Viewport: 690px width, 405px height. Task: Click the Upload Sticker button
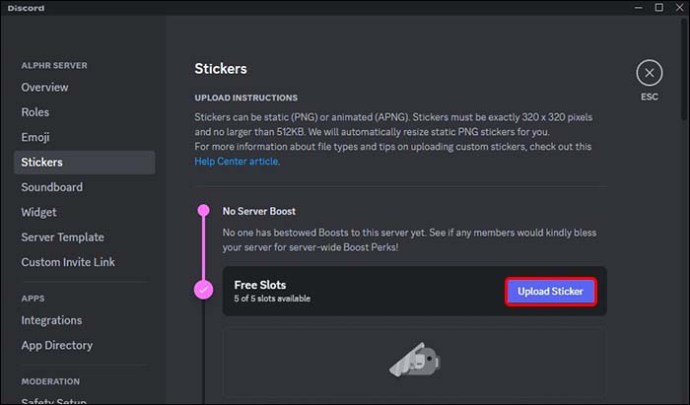pos(551,291)
